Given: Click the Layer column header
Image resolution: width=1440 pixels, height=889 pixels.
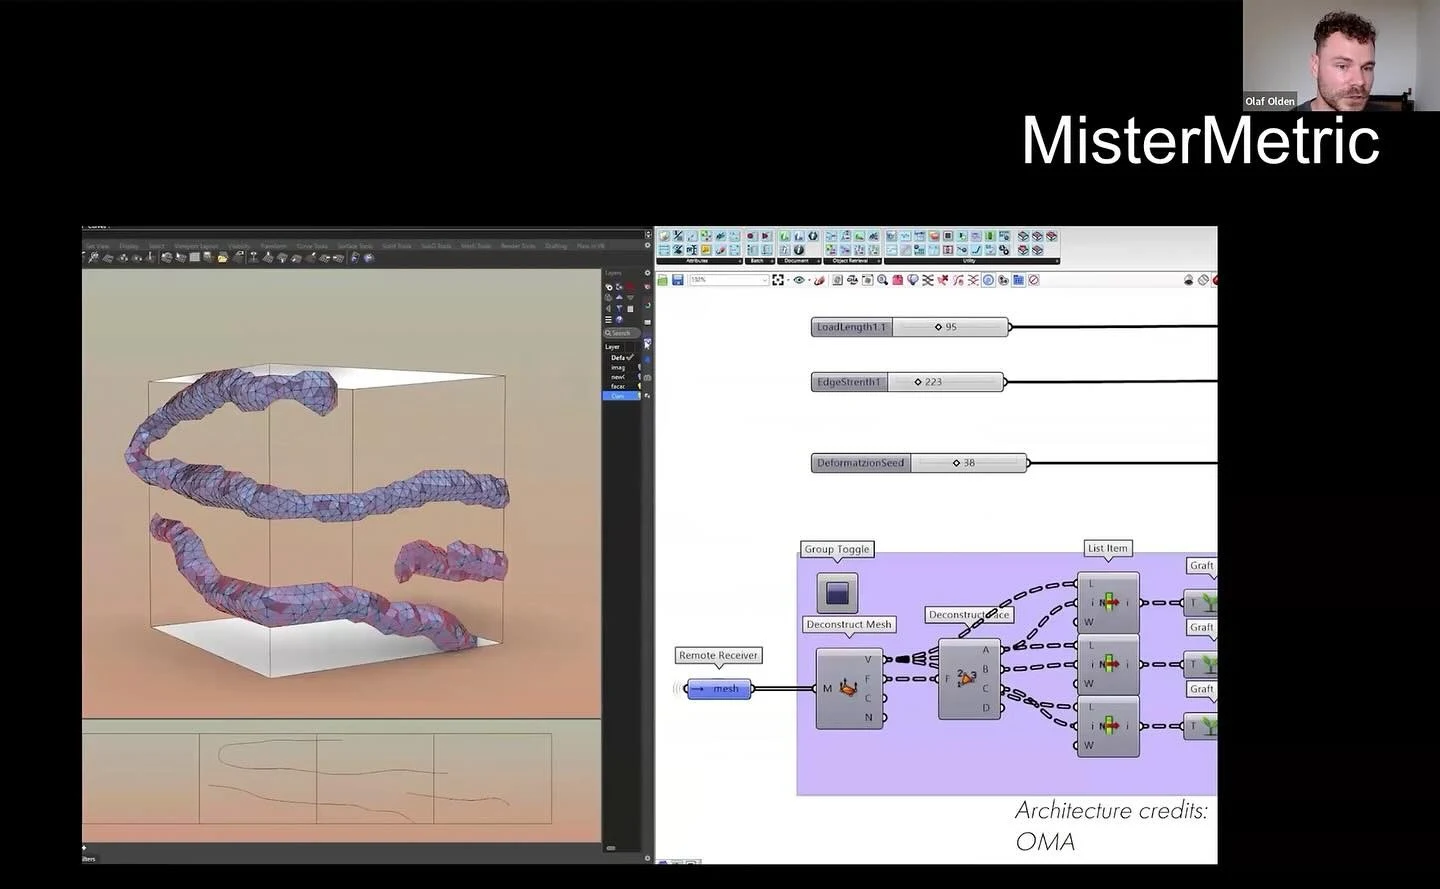Looking at the screenshot, I should pyautogui.click(x=612, y=347).
